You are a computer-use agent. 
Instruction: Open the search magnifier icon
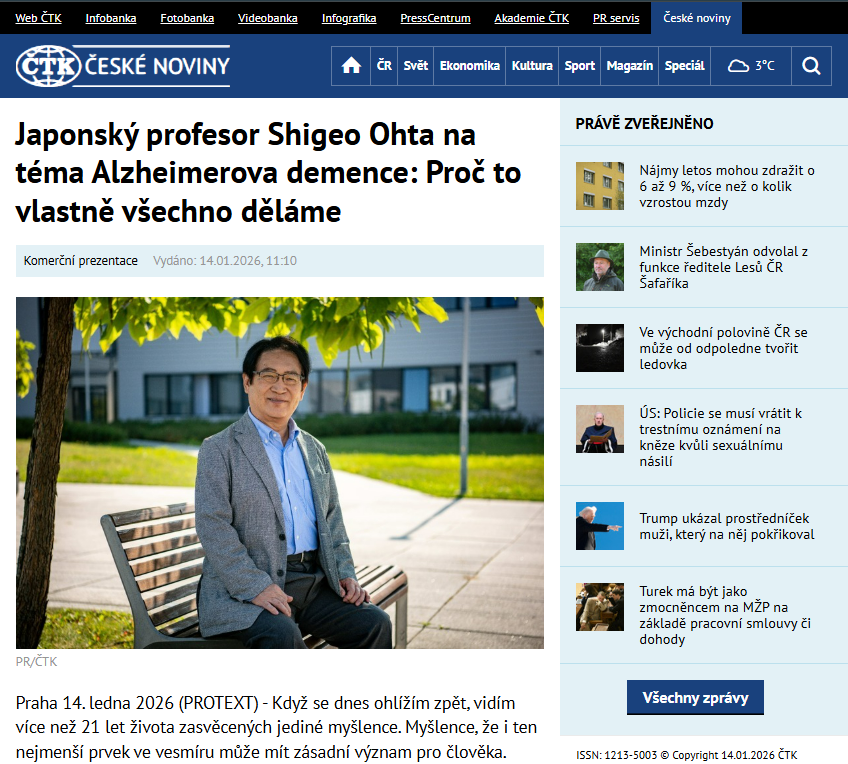tap(811, 66)
